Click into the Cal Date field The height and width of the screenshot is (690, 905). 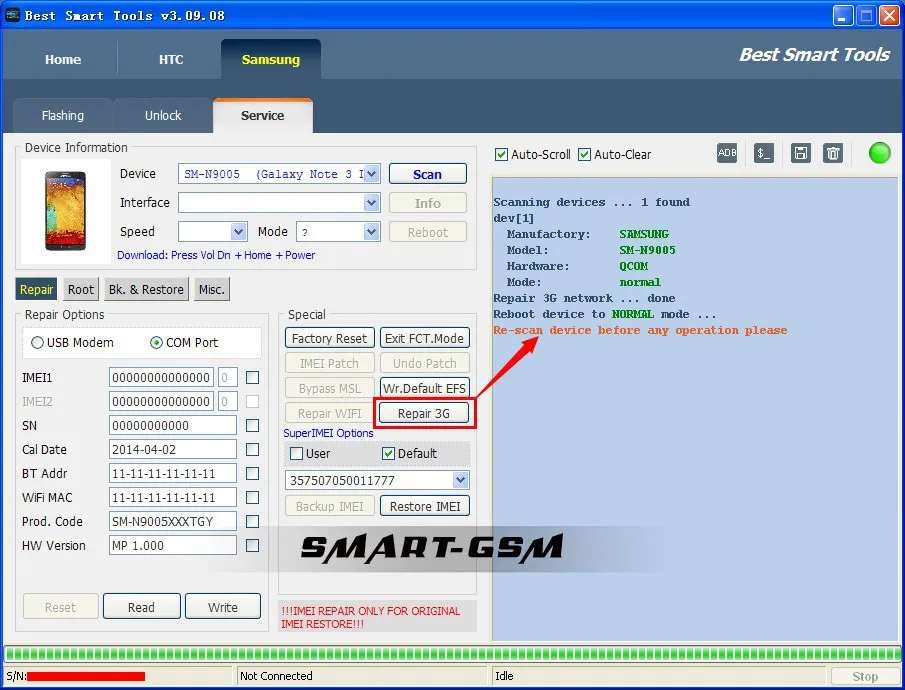click(x=173, y=449)
